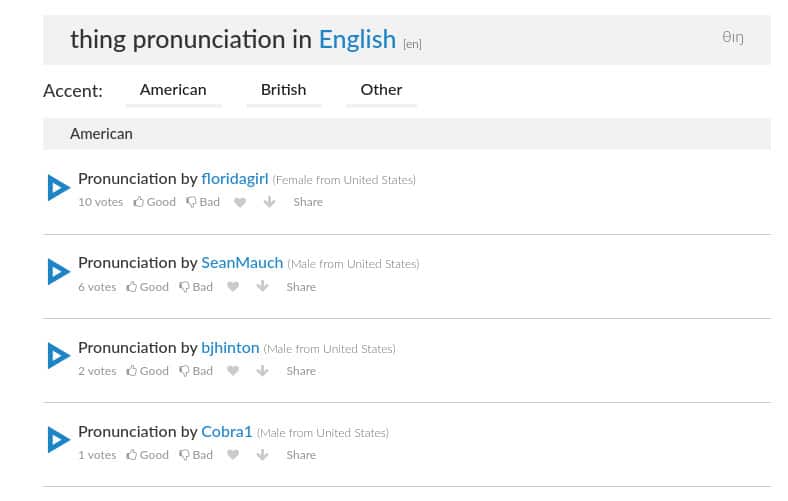Switch to the British accent tab
This screenshot has width=788, height=501.
[x=283, y=90]
